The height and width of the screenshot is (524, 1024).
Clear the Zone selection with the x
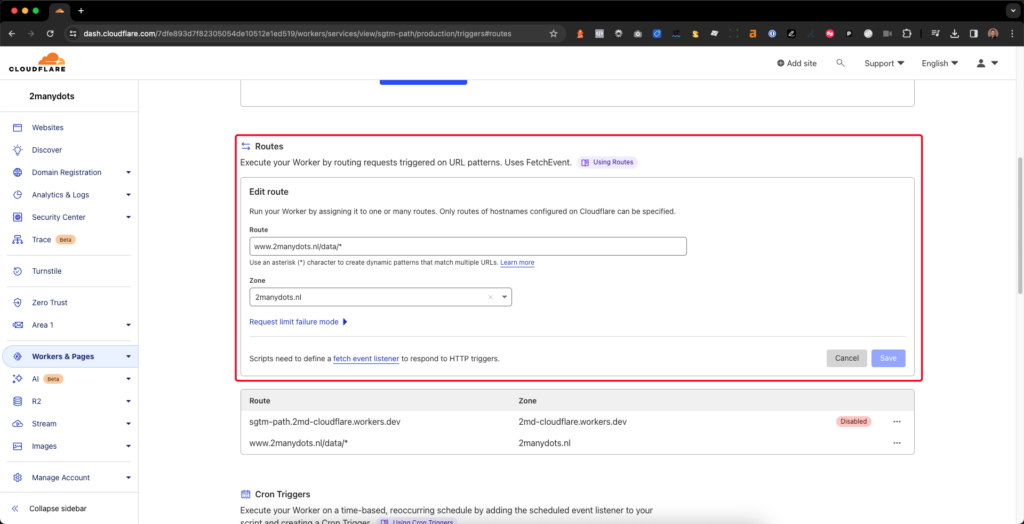(x=490, y=297)
